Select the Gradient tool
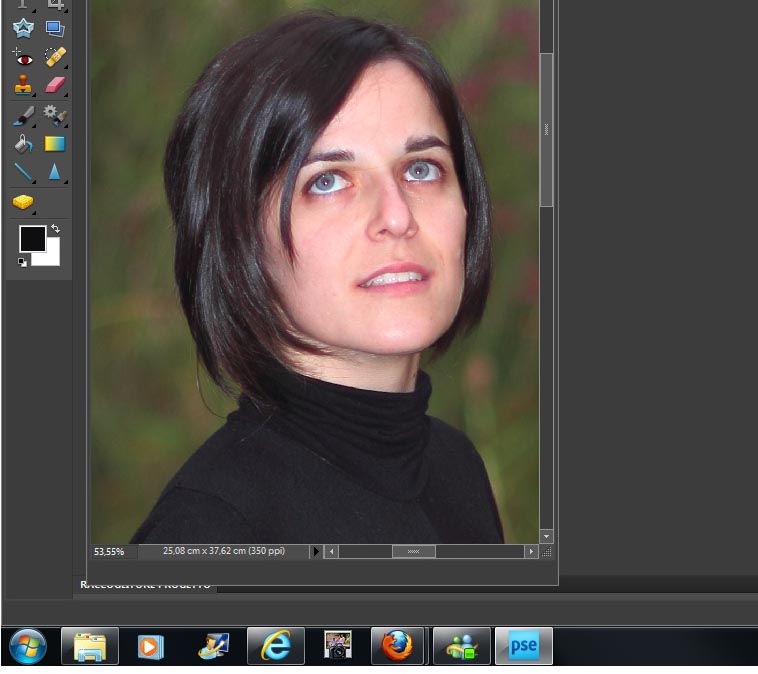Screen dimensions: 758x674 click(55, 144)
